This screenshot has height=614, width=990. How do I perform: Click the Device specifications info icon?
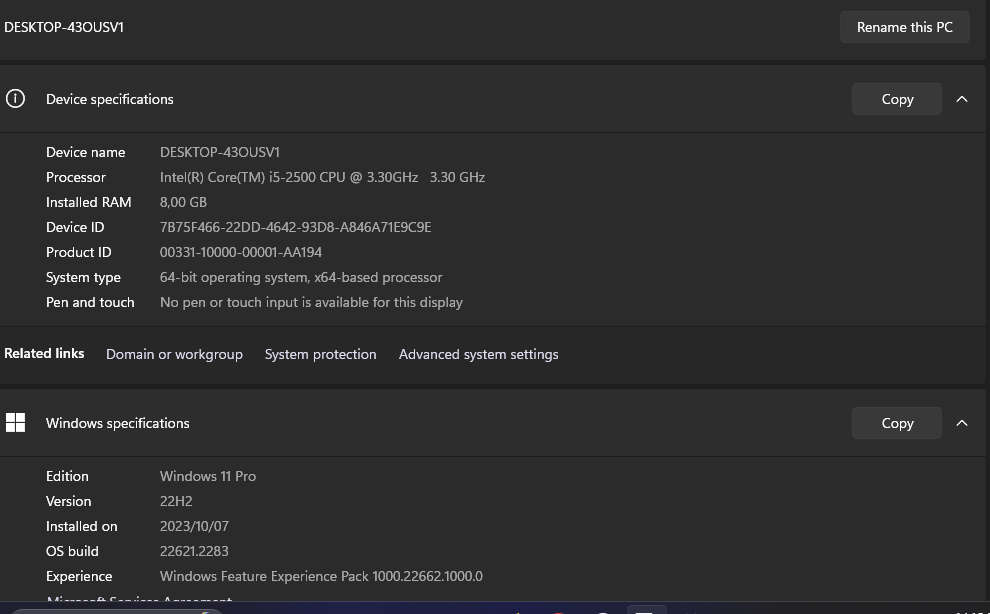tap(16, 99)
